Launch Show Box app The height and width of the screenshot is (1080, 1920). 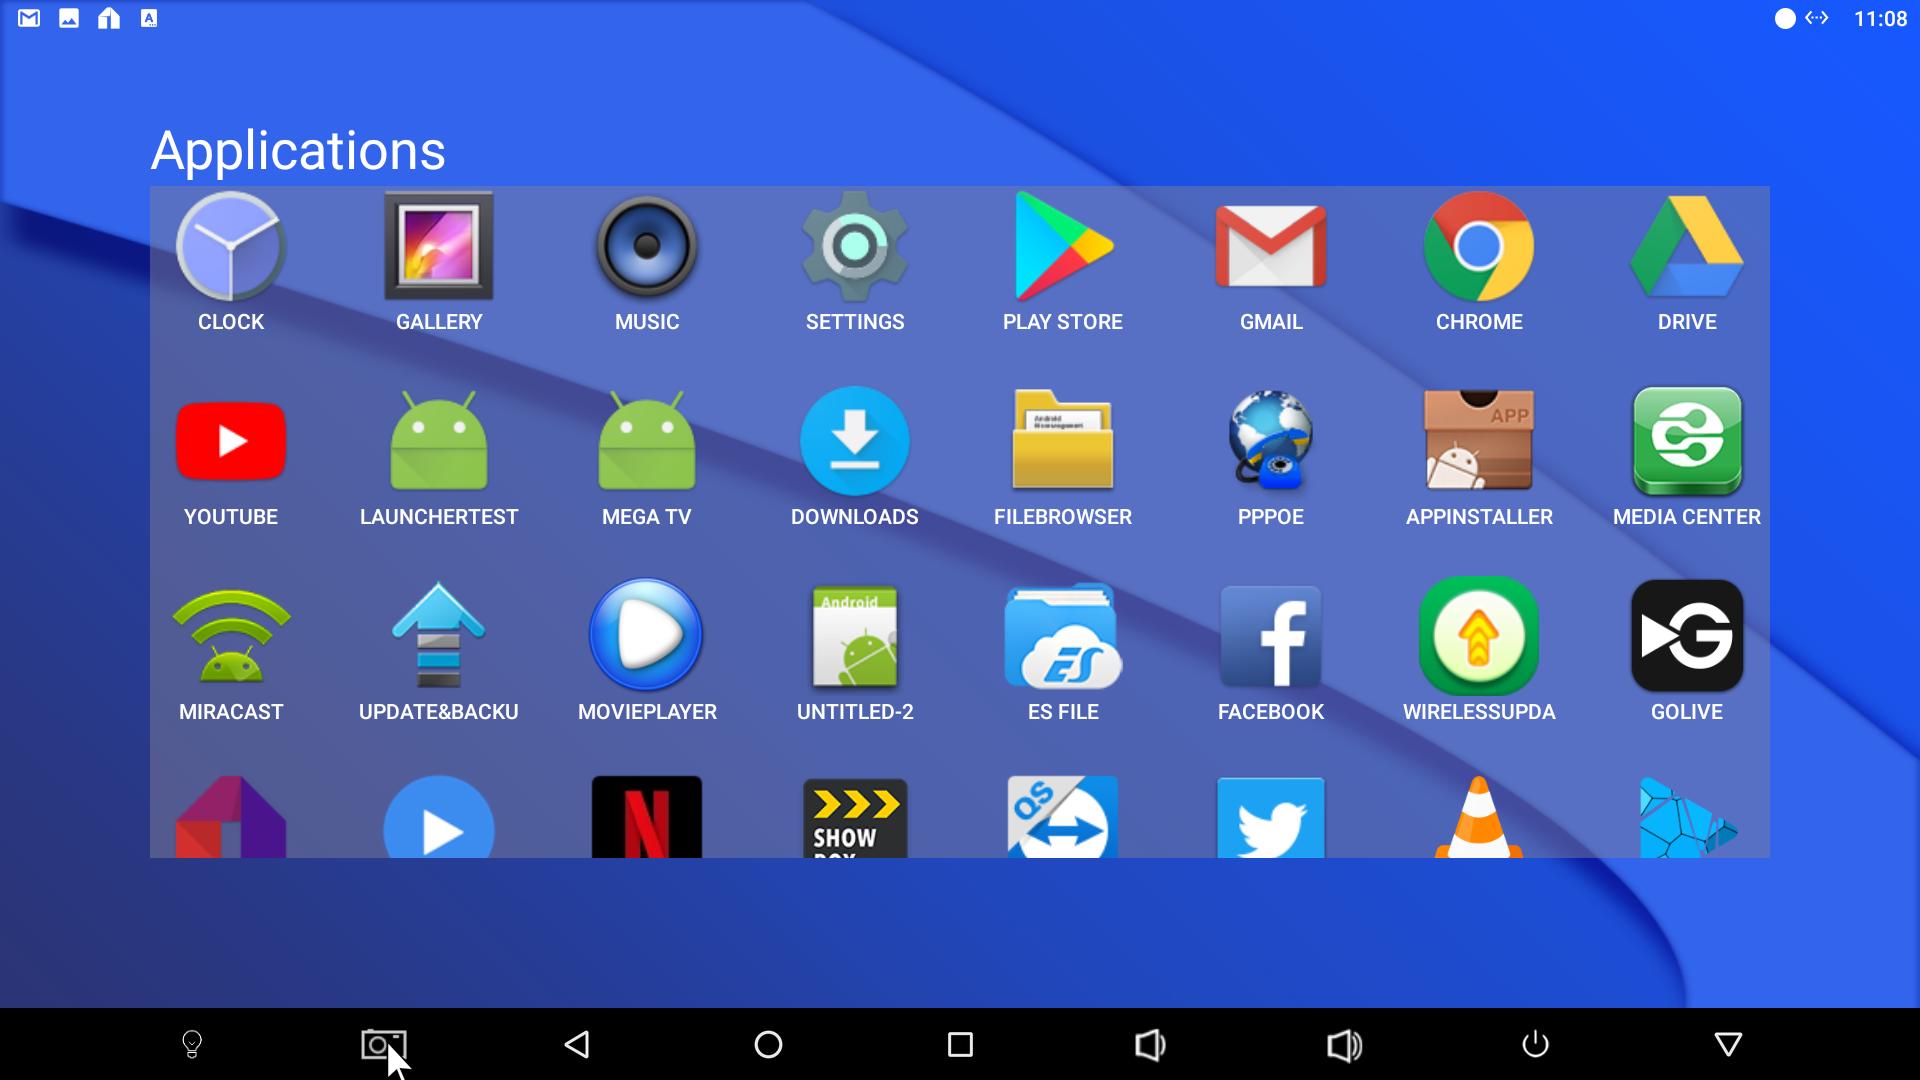pos(856,818)
